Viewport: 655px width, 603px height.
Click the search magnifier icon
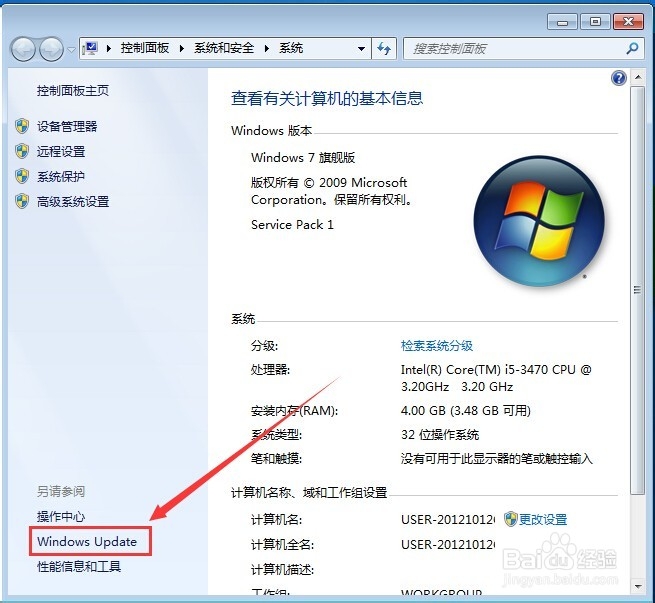(632, 48)
